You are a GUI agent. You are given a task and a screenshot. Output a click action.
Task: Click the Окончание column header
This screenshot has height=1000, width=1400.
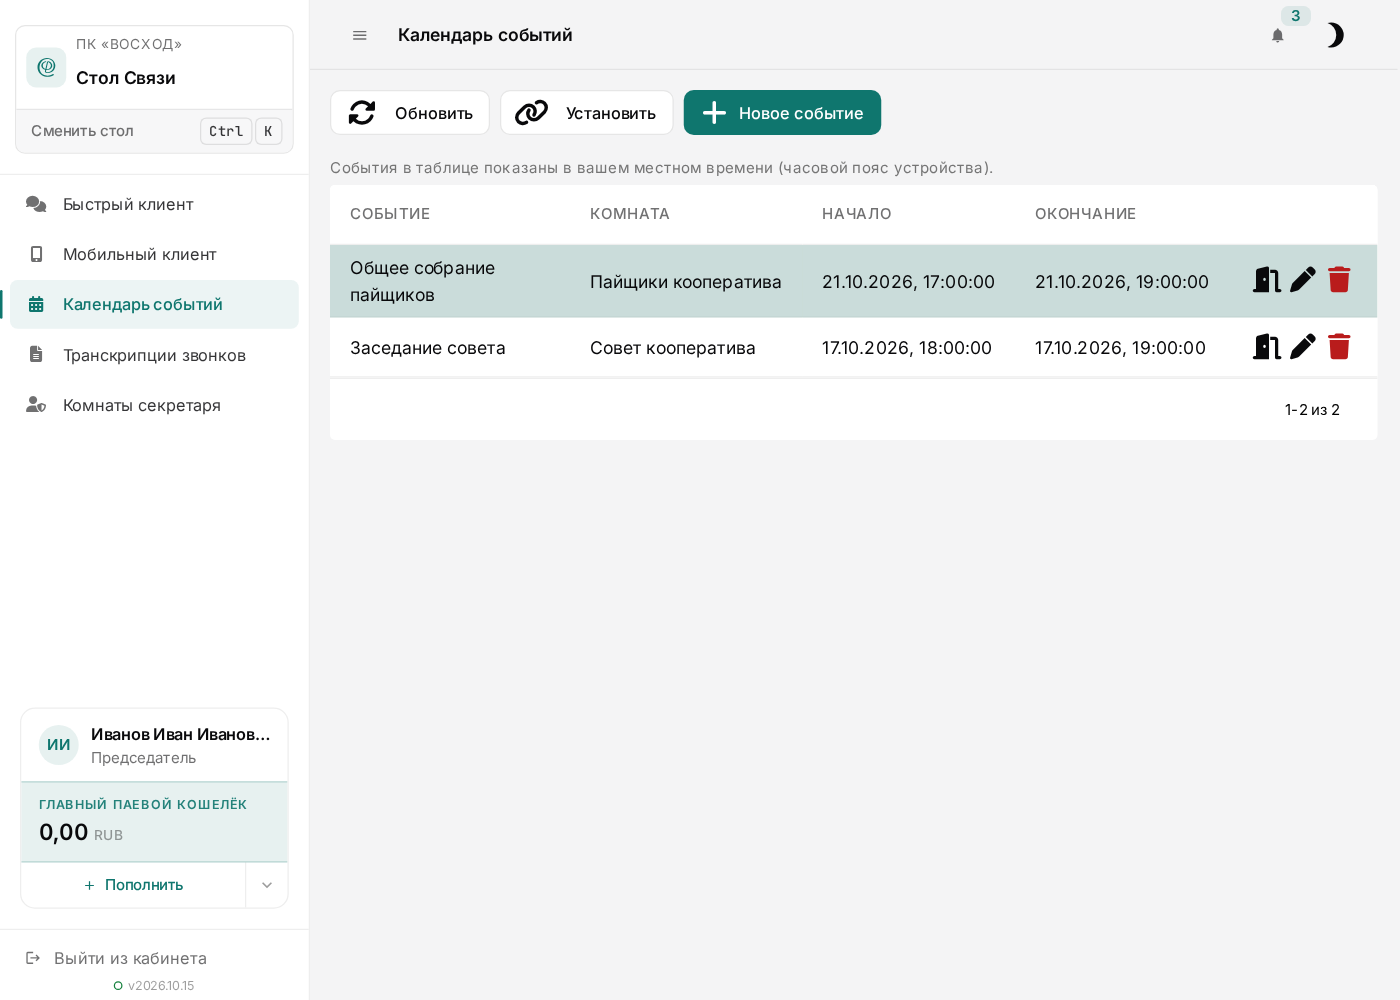tap(1086, 214)
